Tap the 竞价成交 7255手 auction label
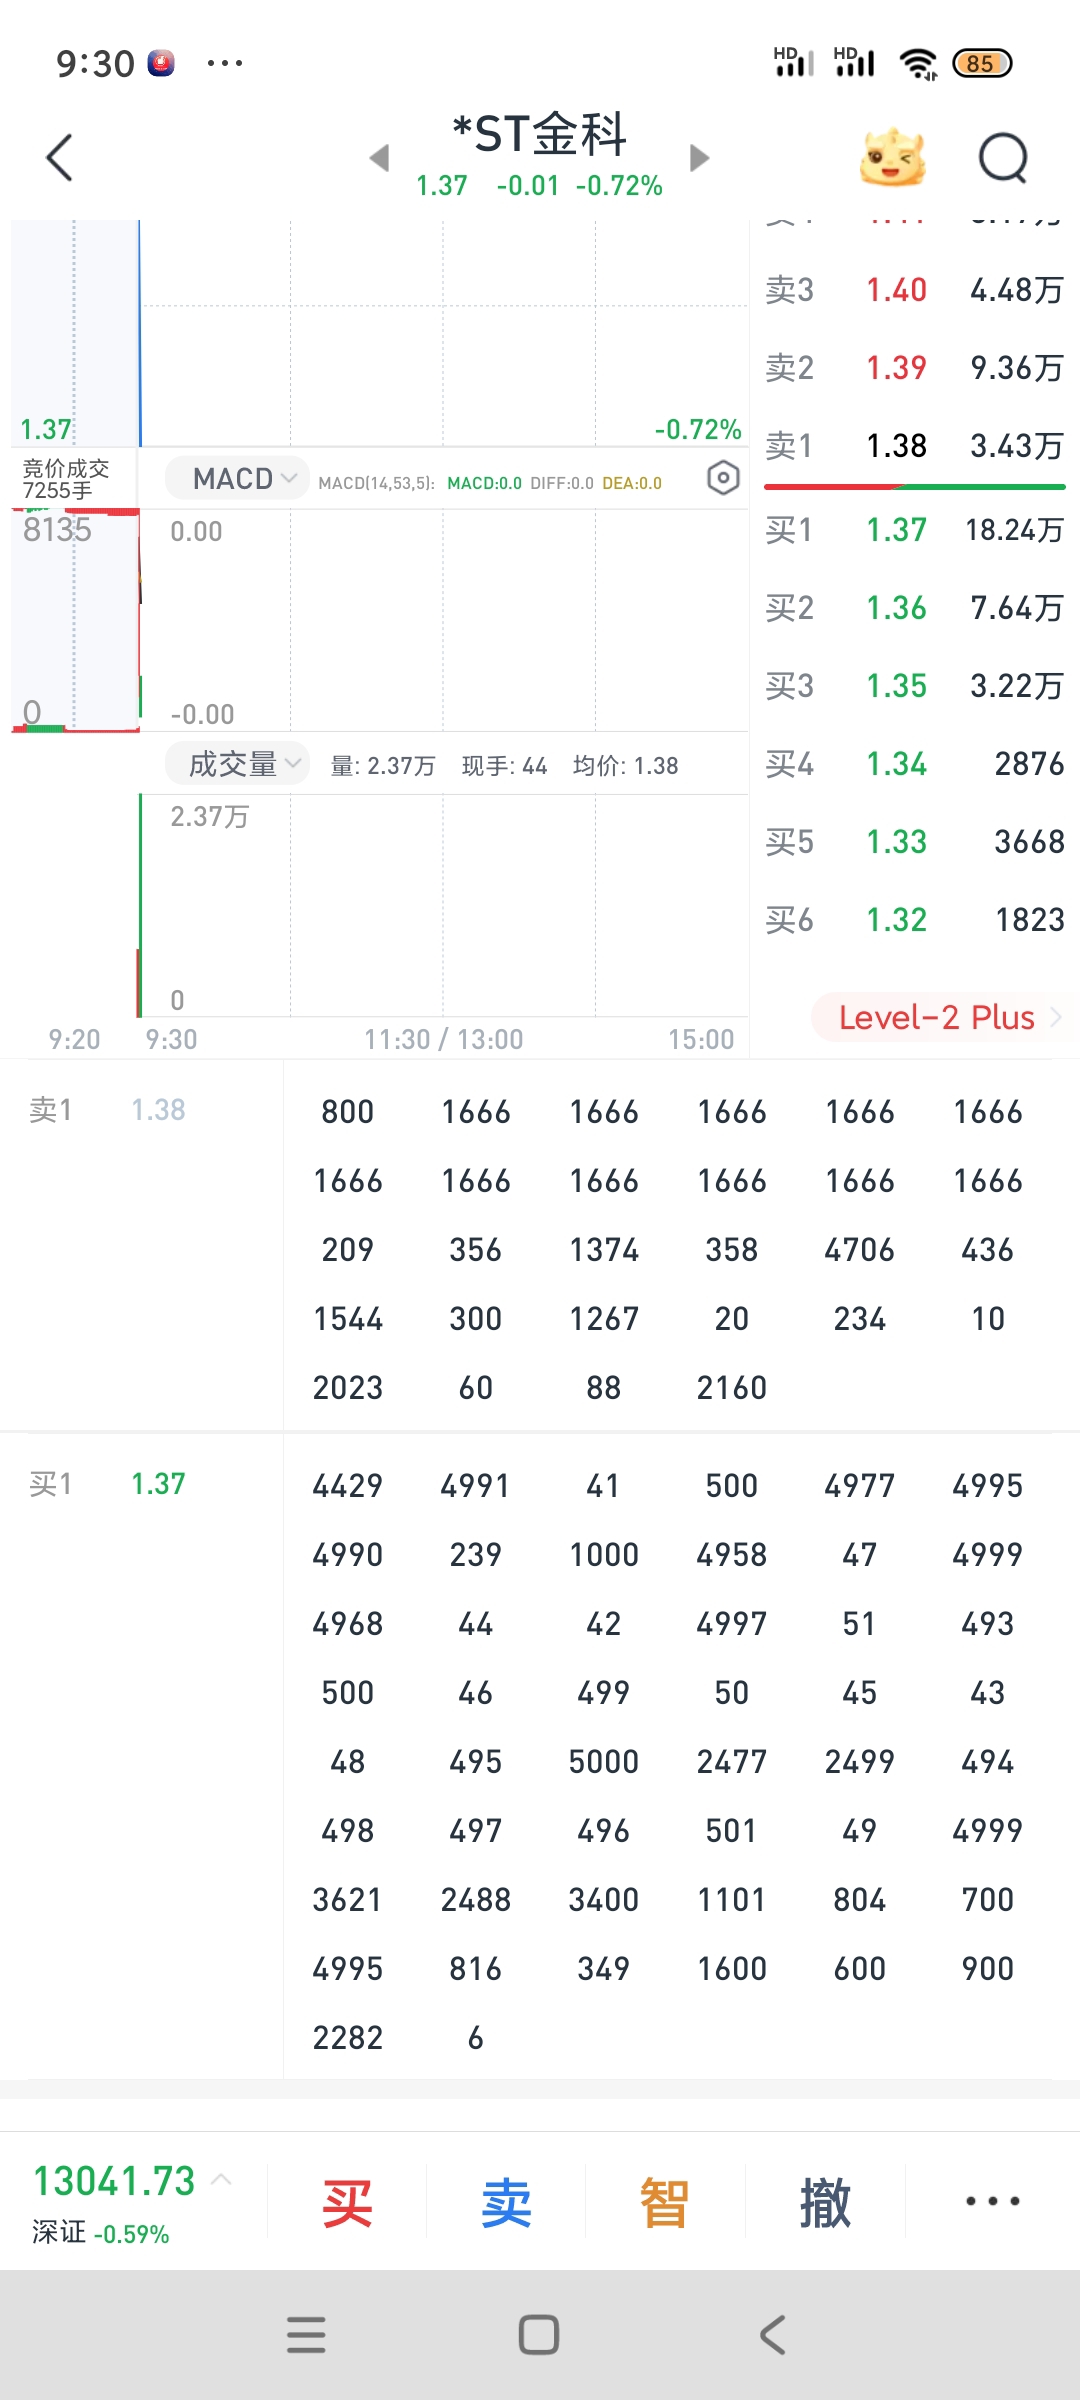The height and width of the screenshot is (2400, 1080). point(67,479)
